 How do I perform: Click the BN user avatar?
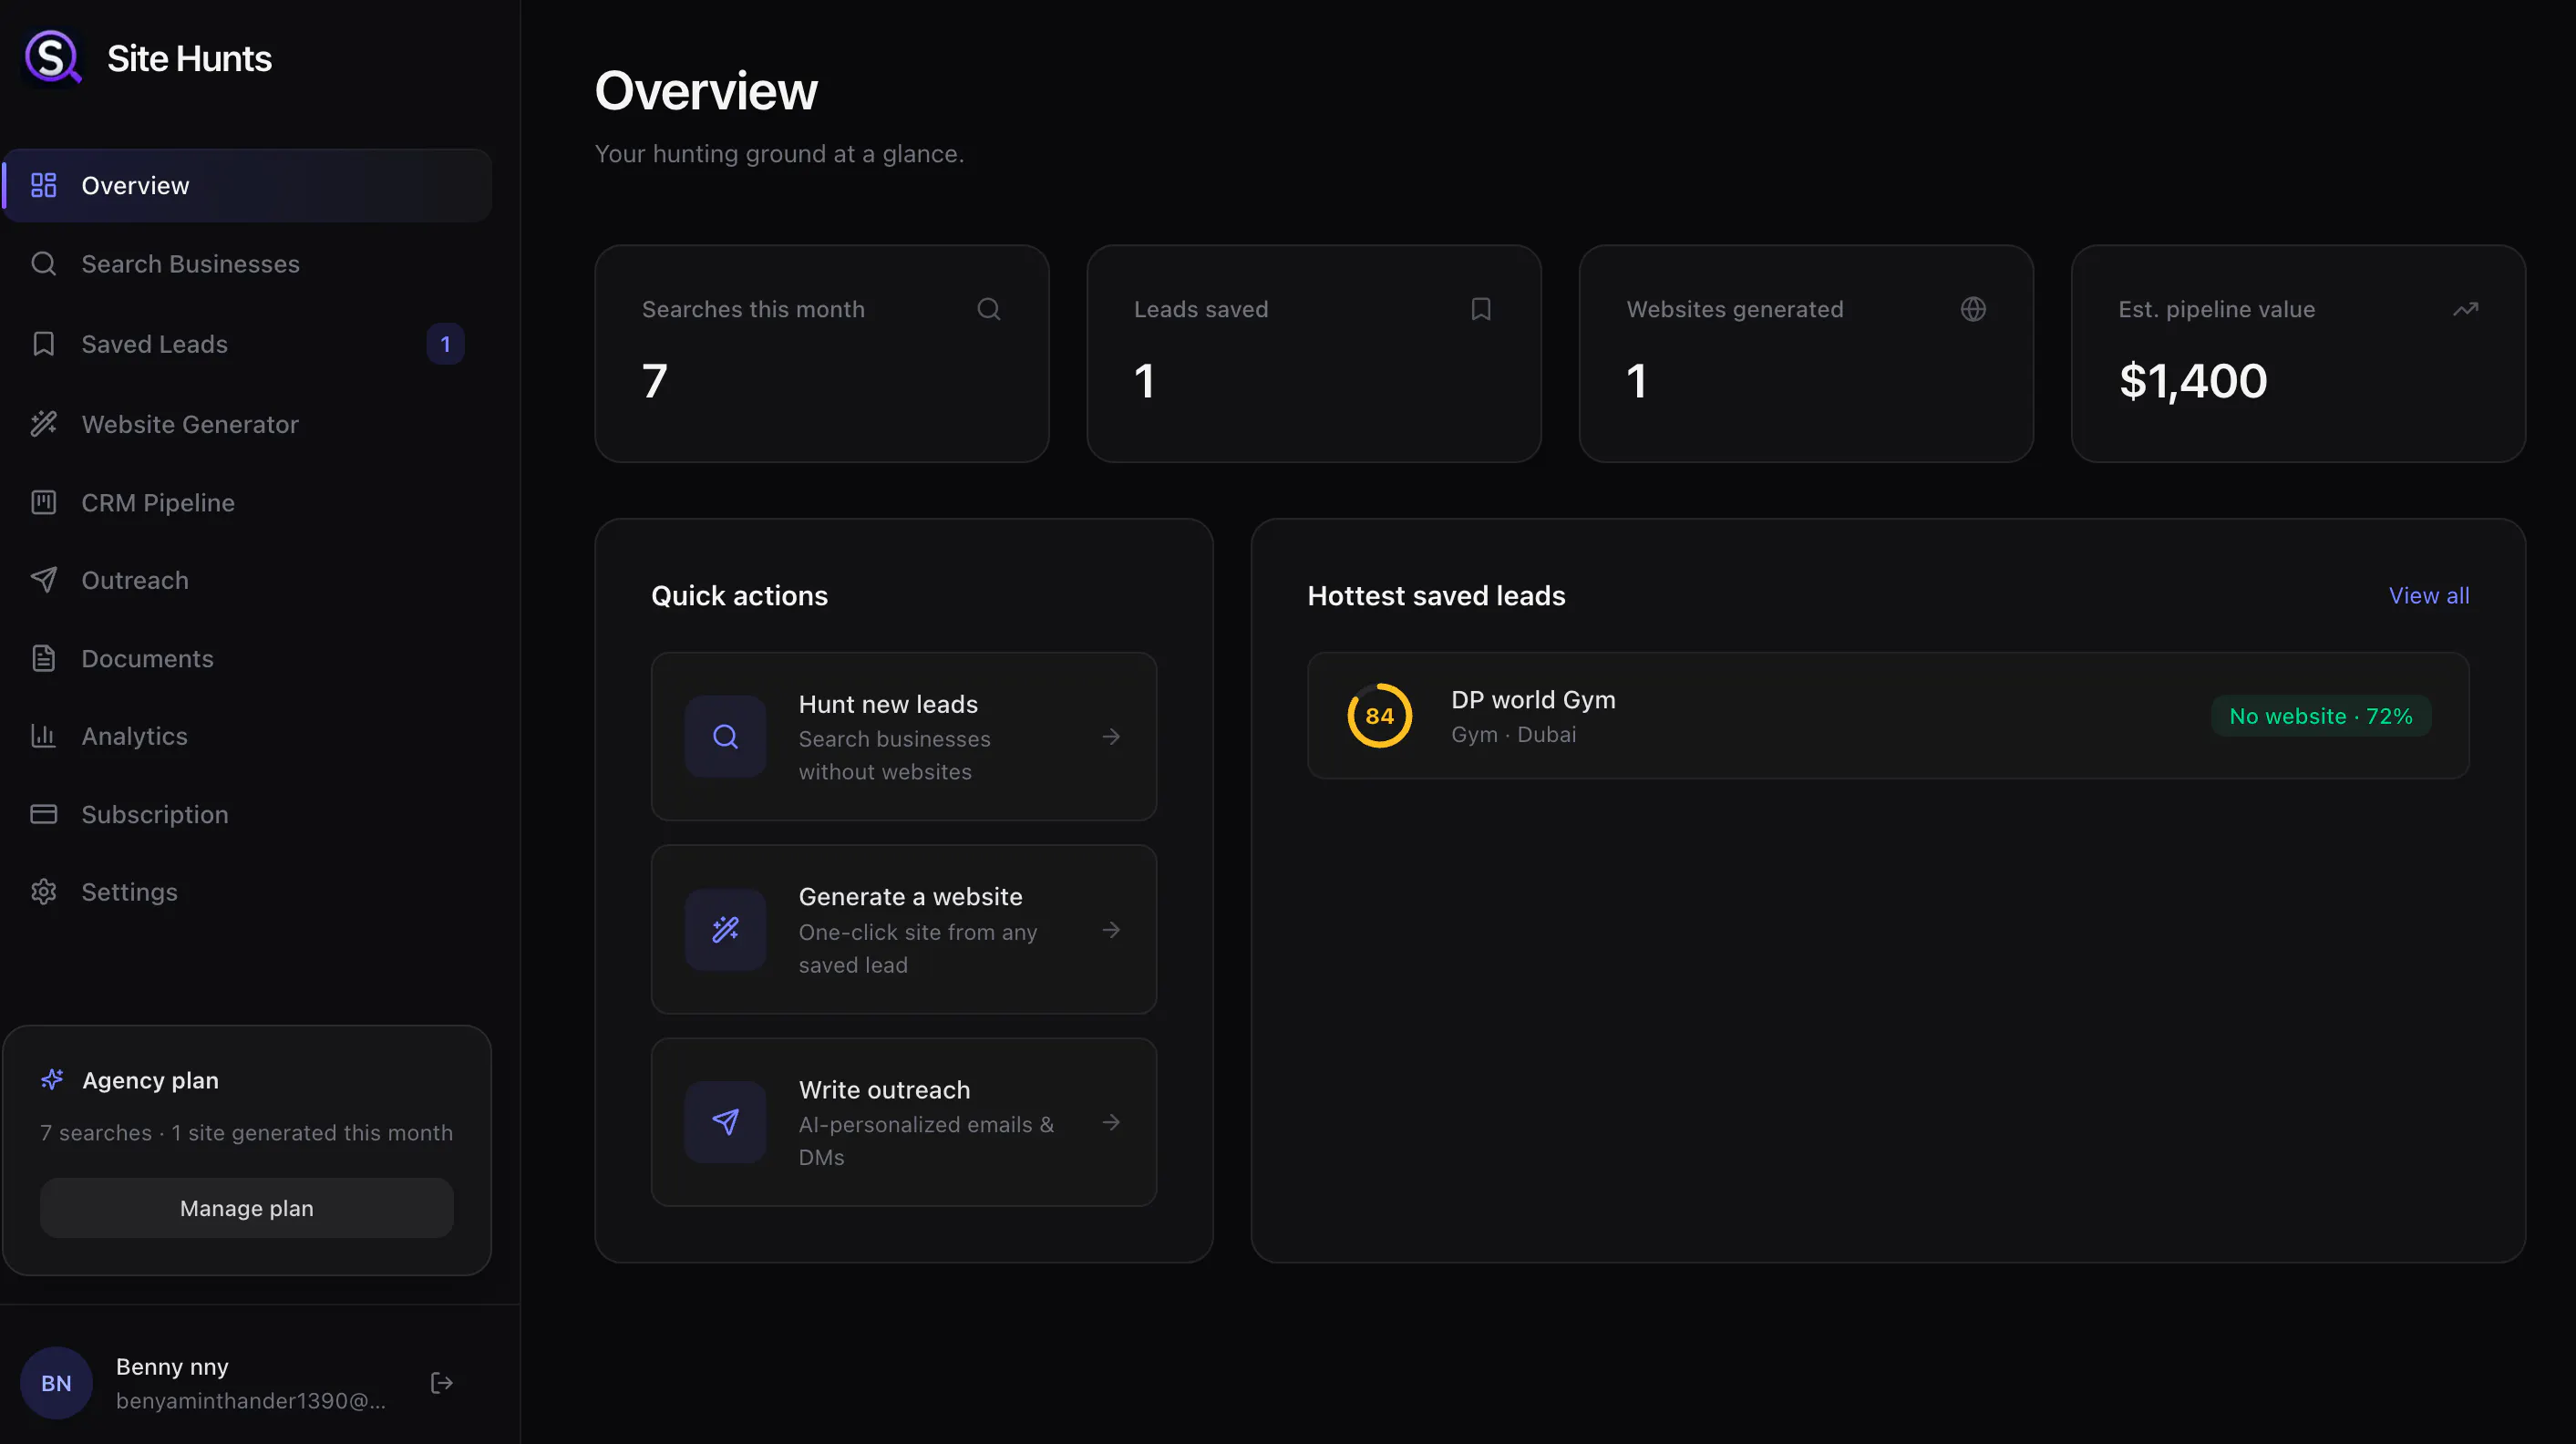[56, 1383]
